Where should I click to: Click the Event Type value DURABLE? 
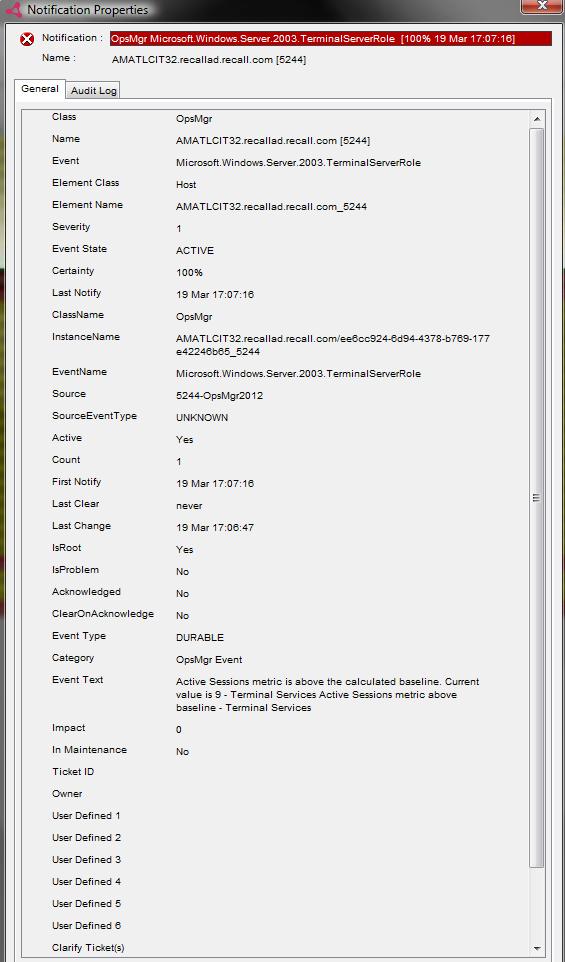pos(199,637)
